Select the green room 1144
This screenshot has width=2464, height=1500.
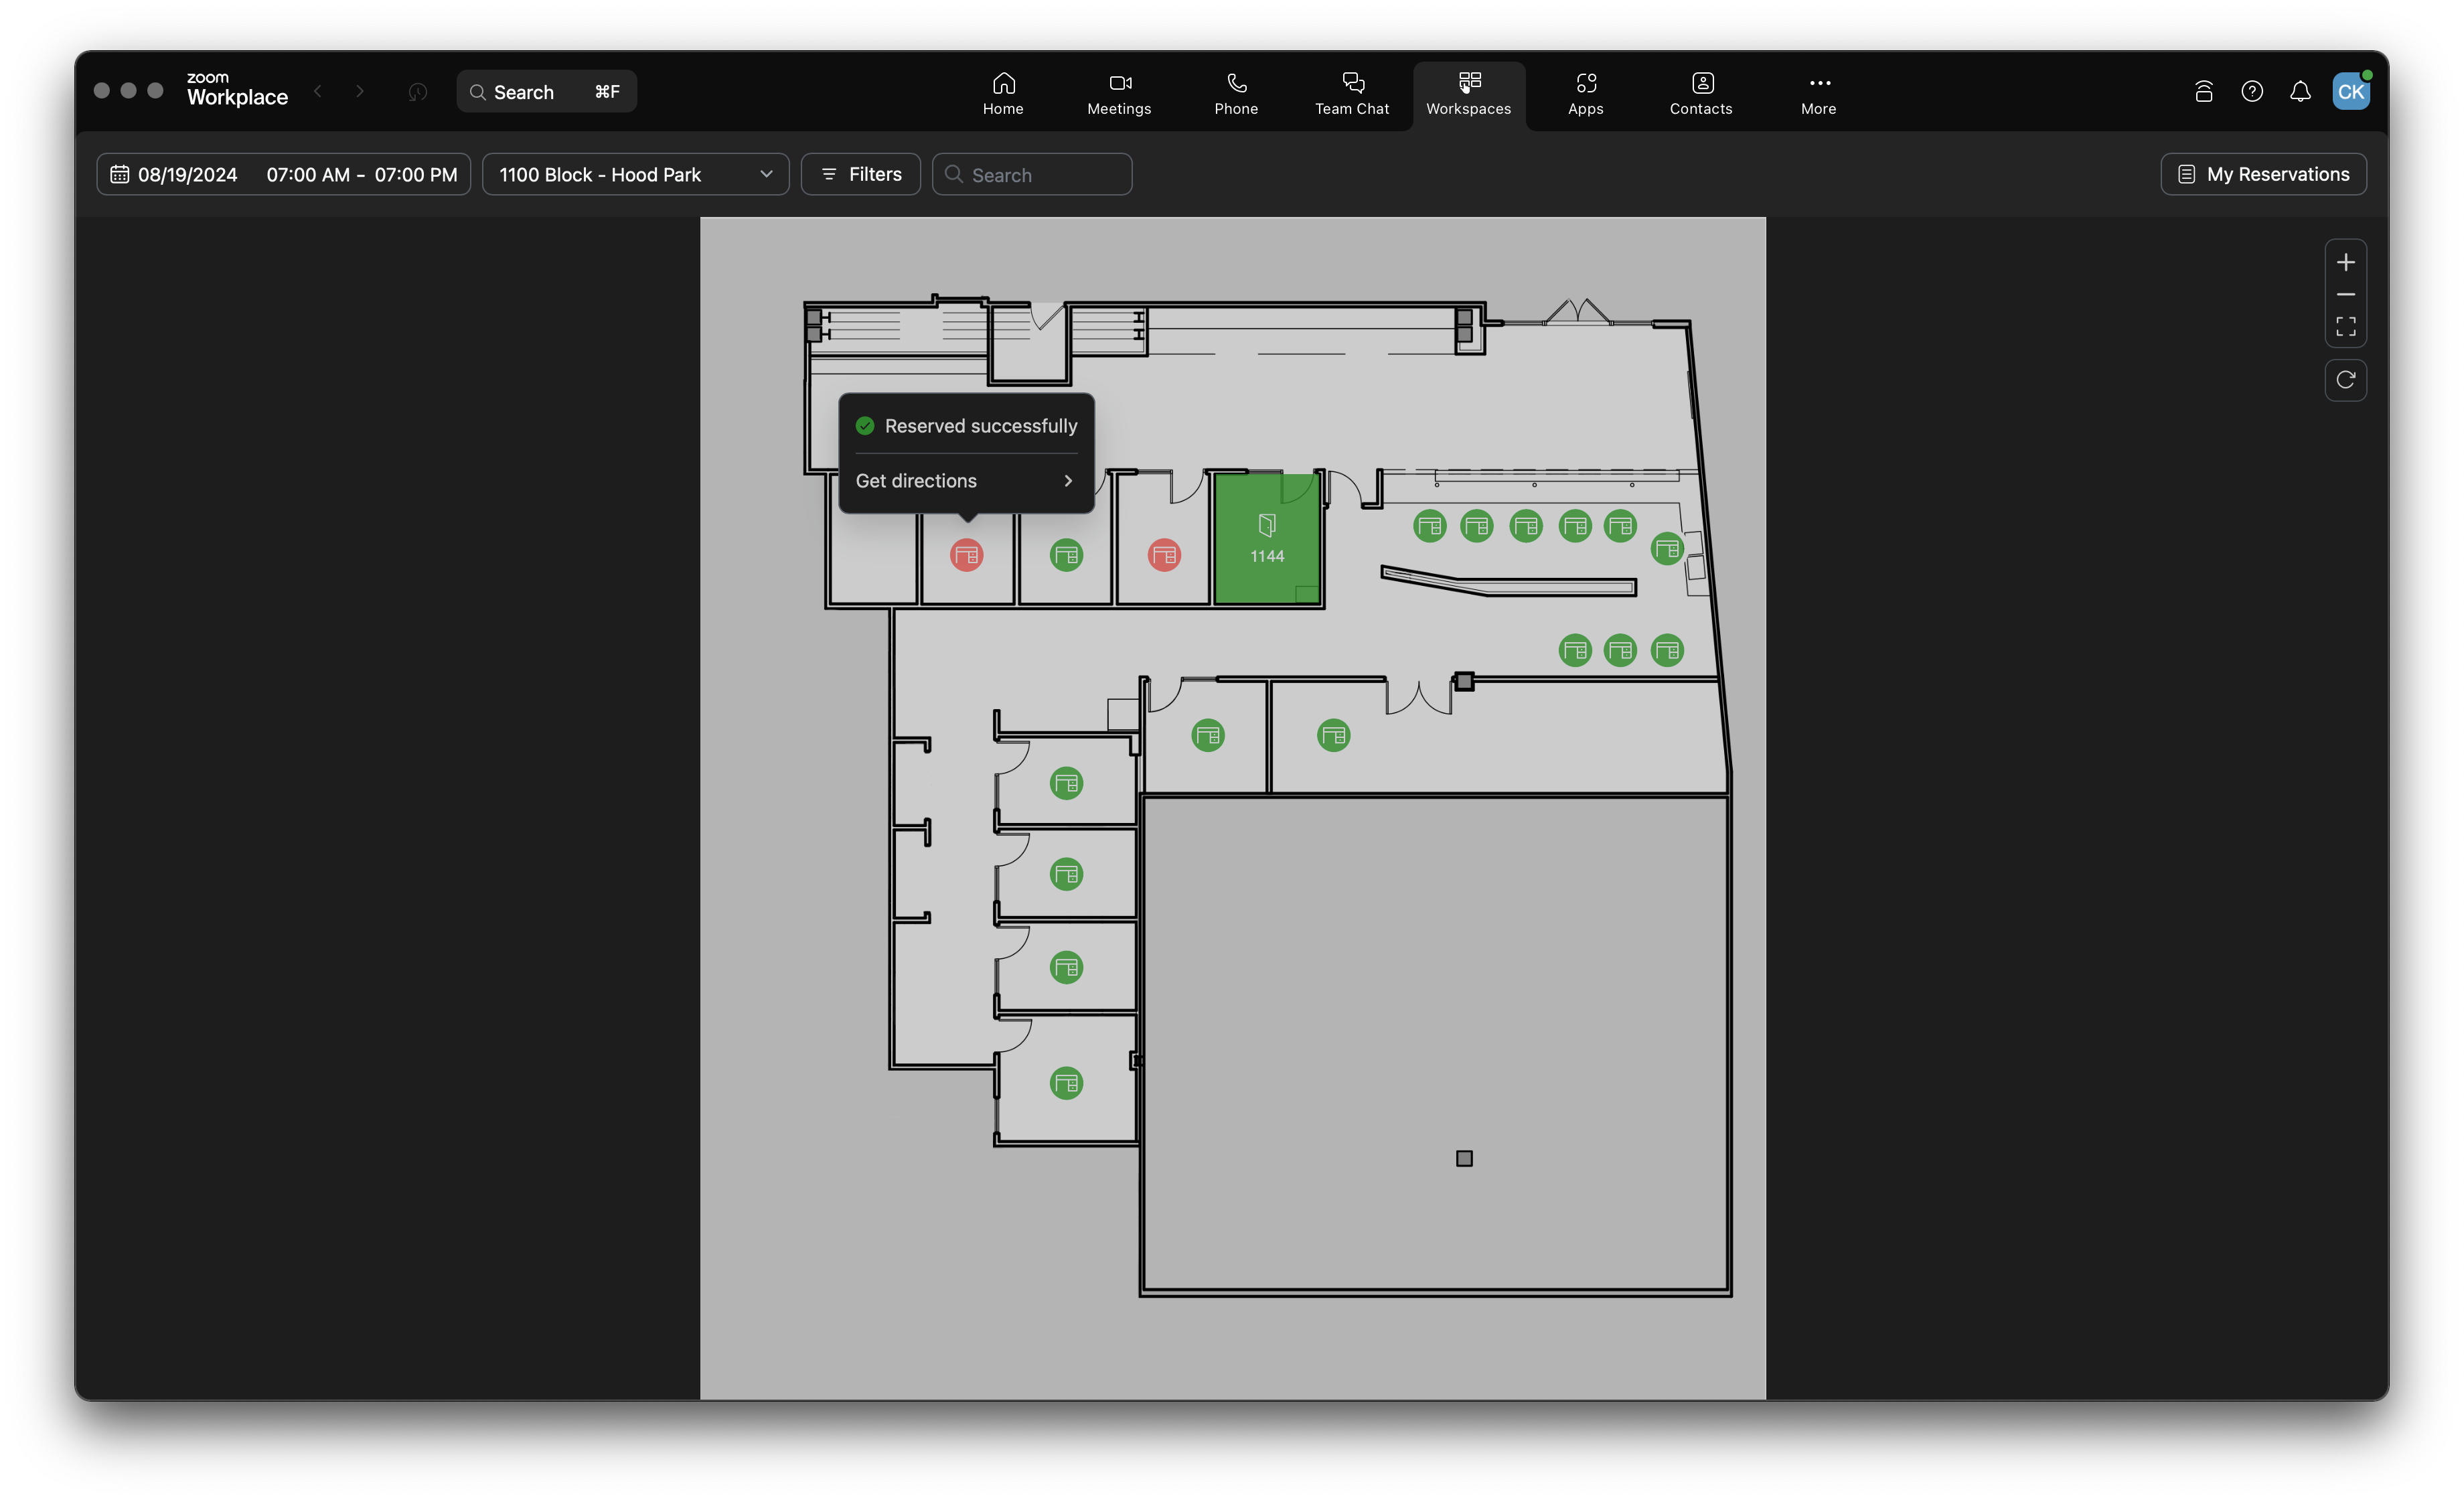(x=1266, y=540)
